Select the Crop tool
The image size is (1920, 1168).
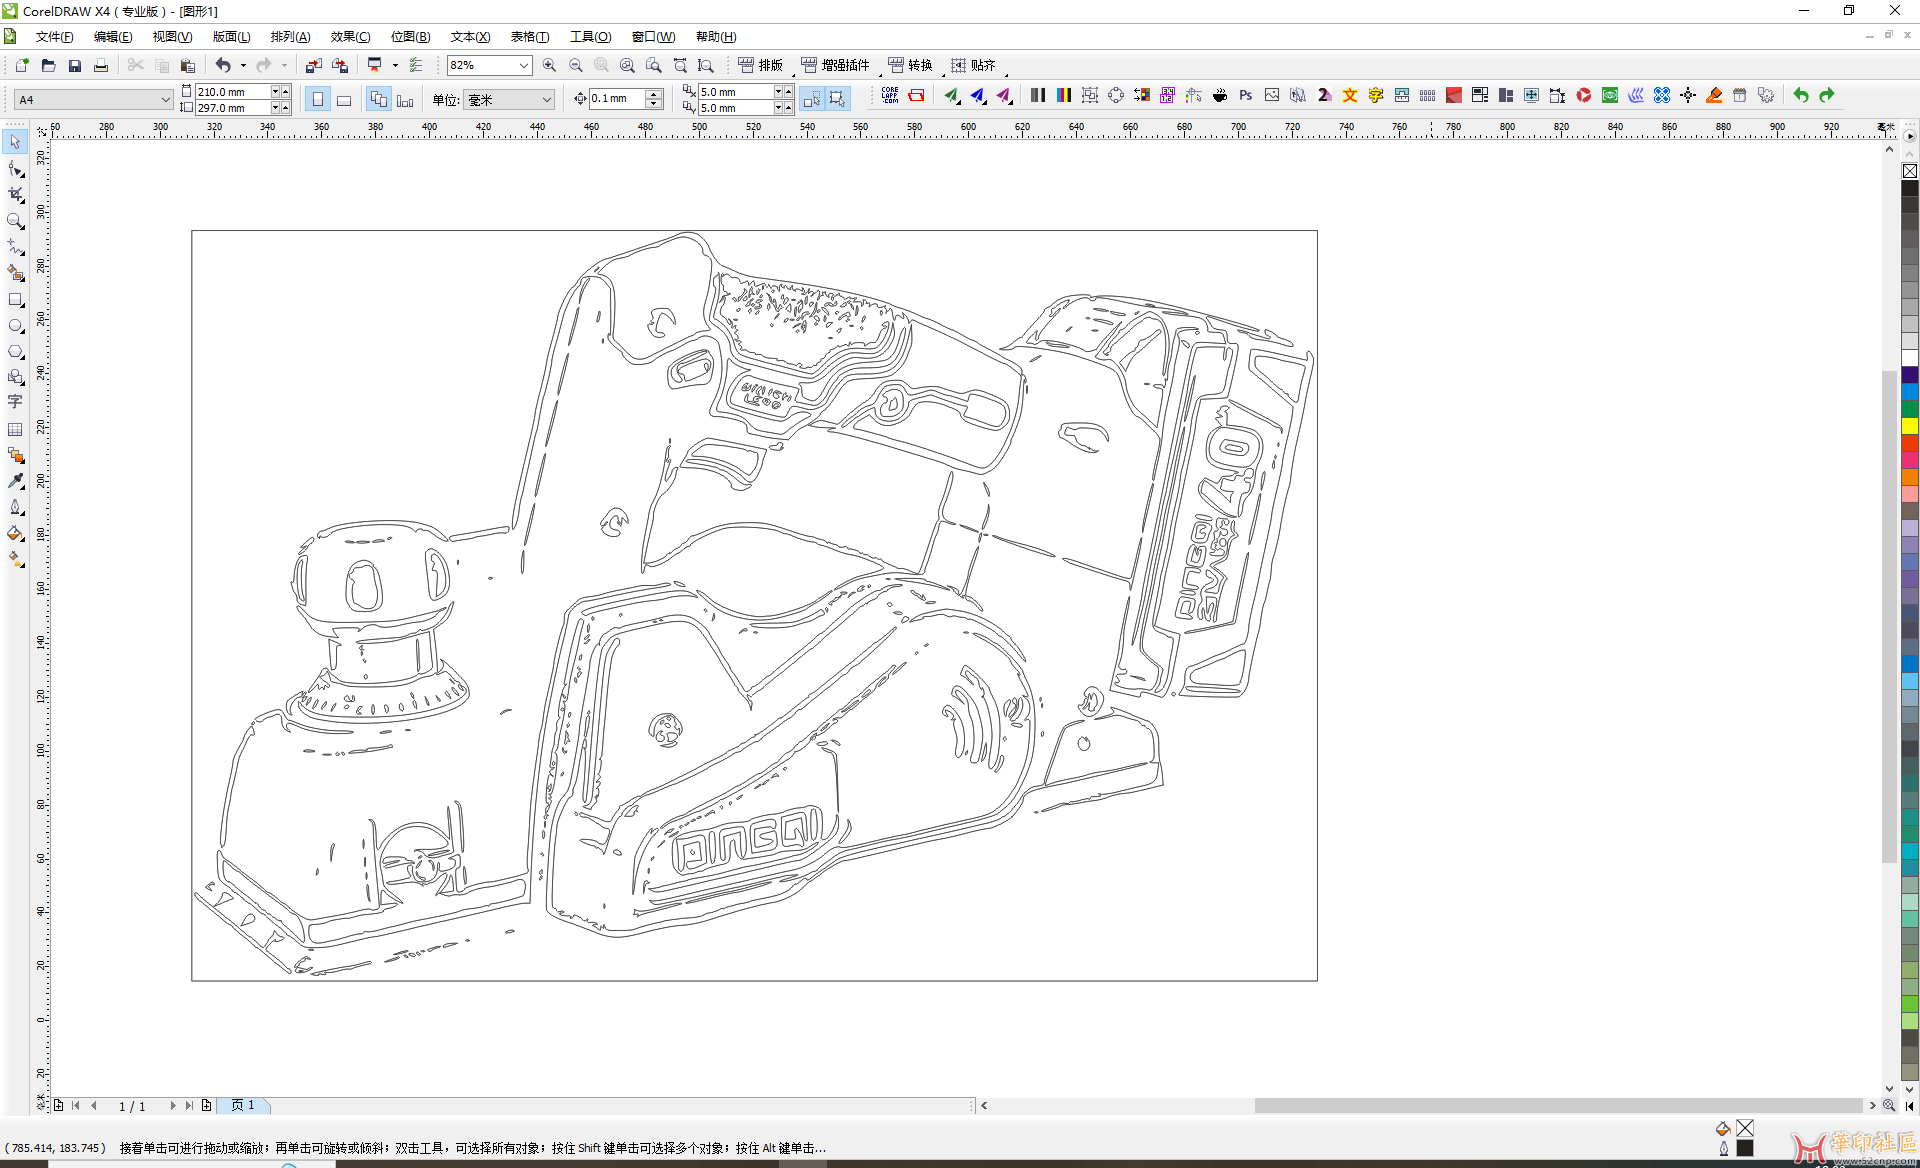coord(15,195)
